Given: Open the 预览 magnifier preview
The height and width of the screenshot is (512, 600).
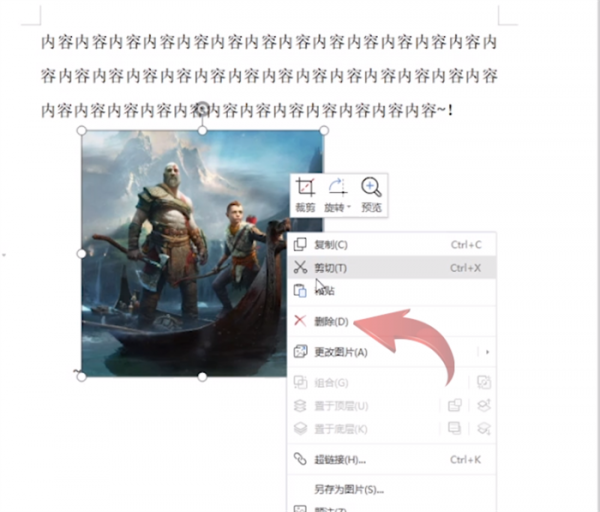Looking at the screenshot, I should pos(371,195).
